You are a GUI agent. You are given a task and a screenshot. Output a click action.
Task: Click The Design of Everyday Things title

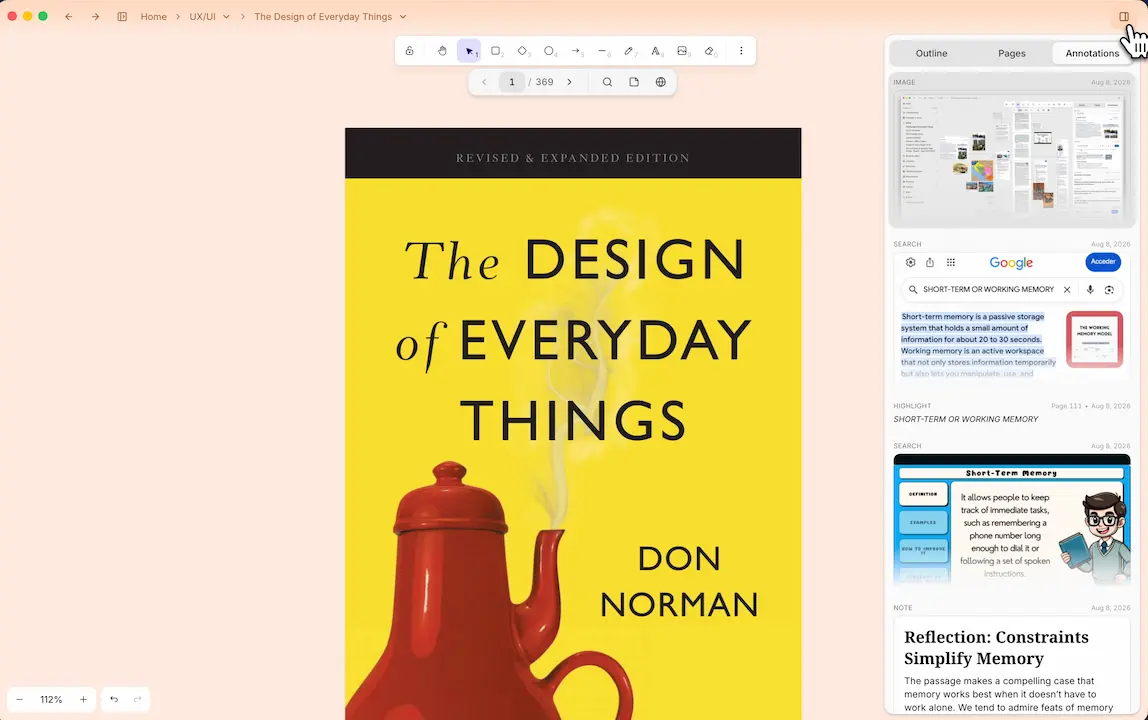323,17
